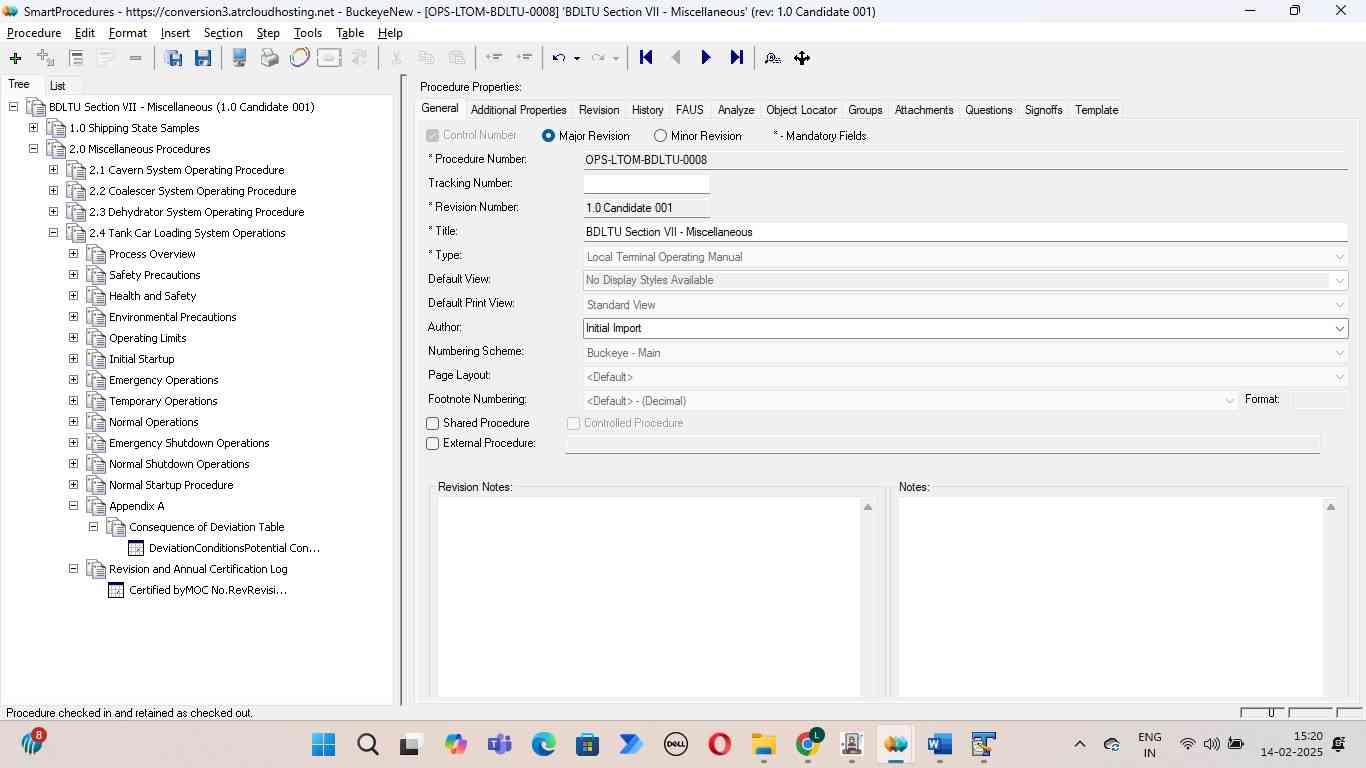Go to next item blue arrow
Screen dimensions: 1366x768
click(706, 58)
